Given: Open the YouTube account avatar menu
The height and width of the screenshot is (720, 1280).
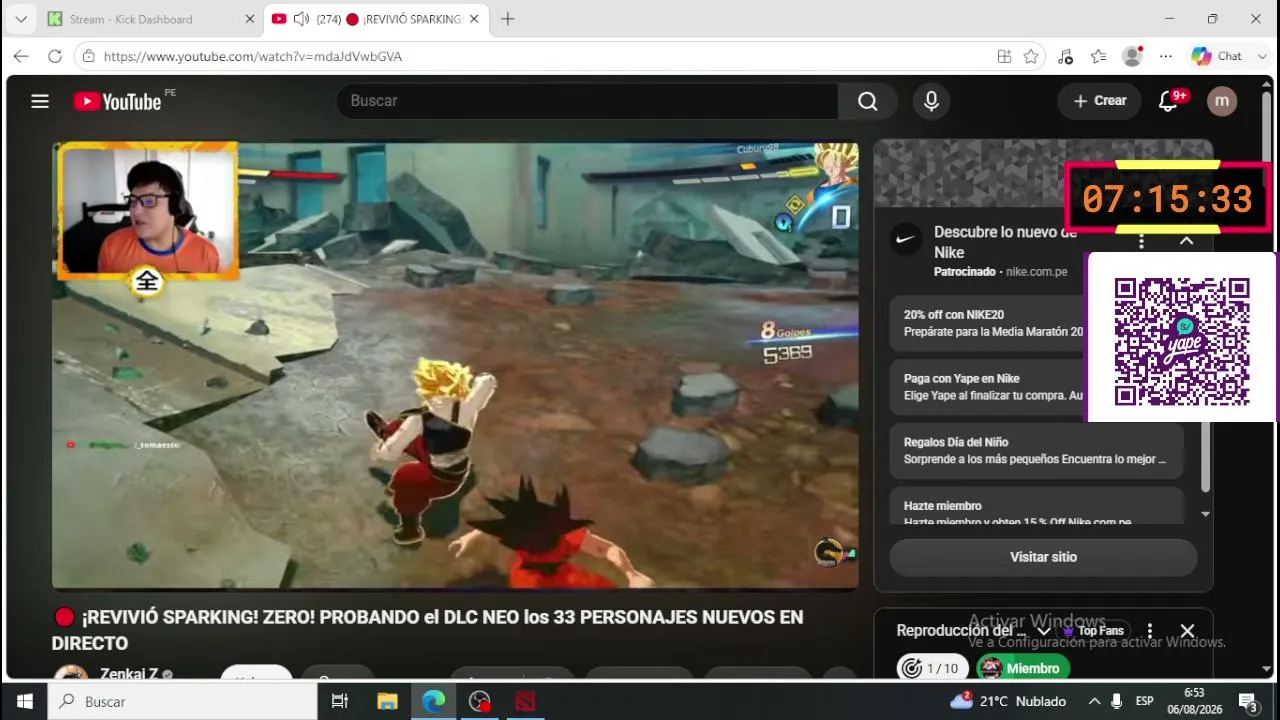Looking at the screenshot, I should pos(1222,101).
